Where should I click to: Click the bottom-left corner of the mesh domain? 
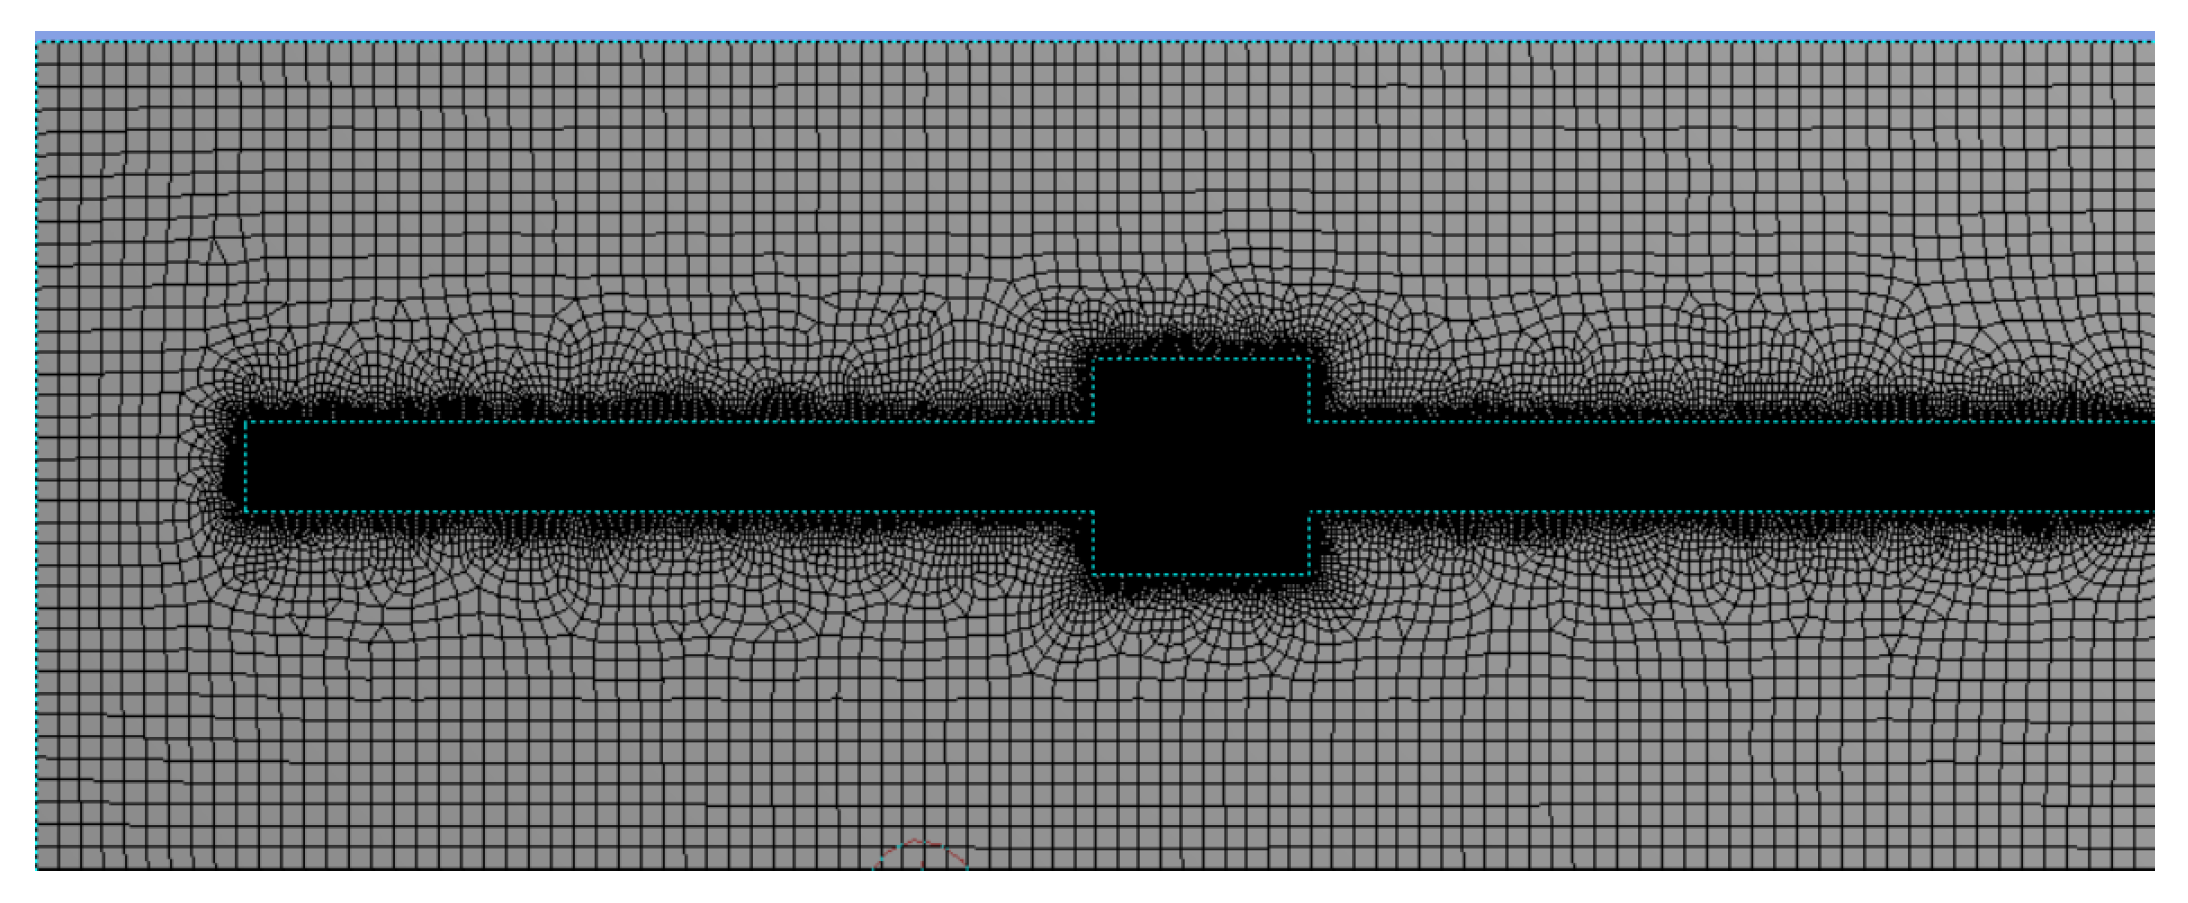(x=37, y=868)
